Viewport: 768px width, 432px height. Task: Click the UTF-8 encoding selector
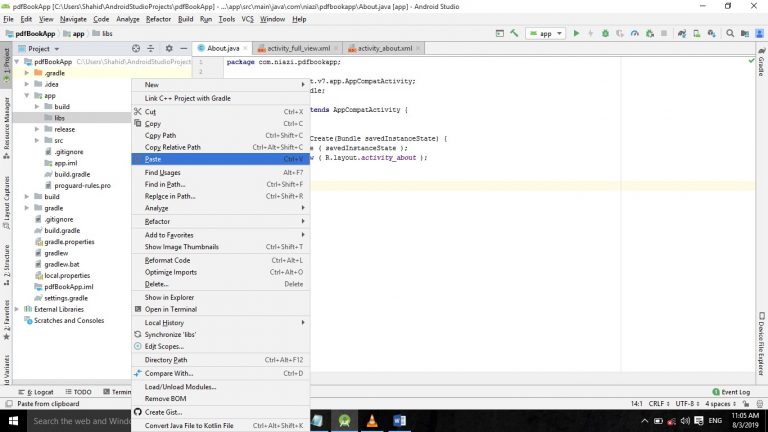coord(686,404)
